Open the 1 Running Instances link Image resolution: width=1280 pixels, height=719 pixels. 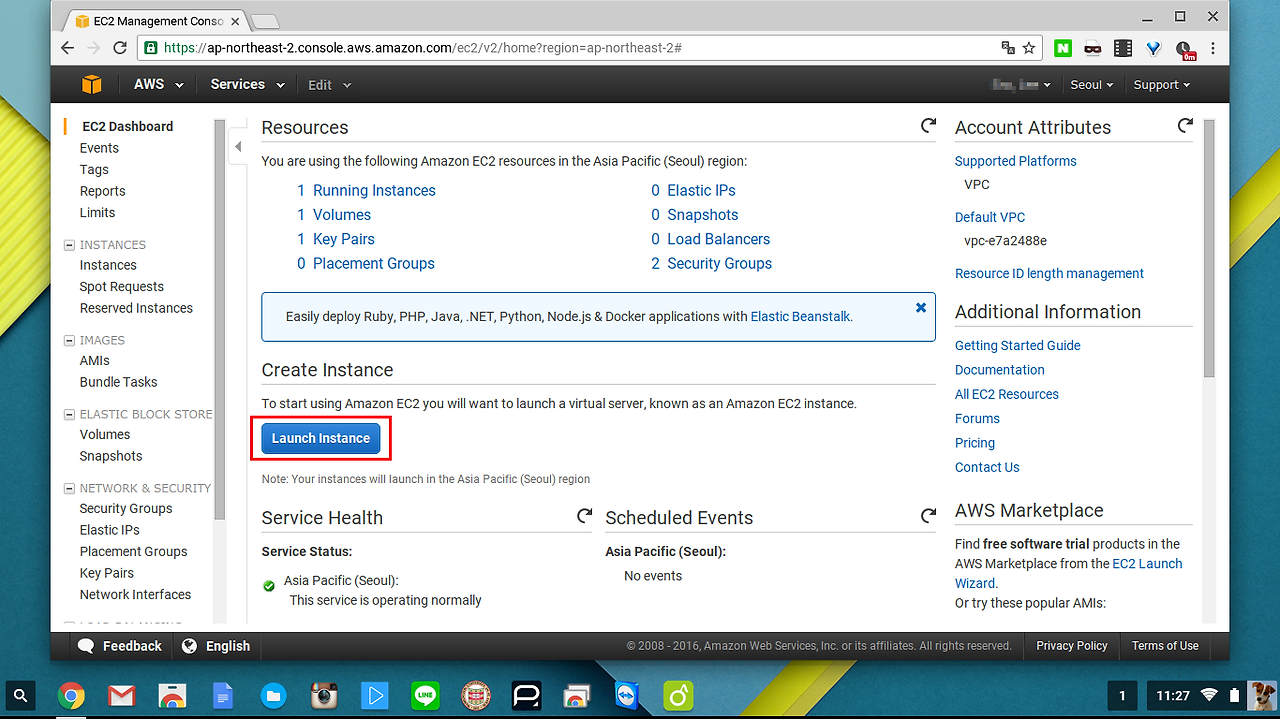click(x=366, y=191)
